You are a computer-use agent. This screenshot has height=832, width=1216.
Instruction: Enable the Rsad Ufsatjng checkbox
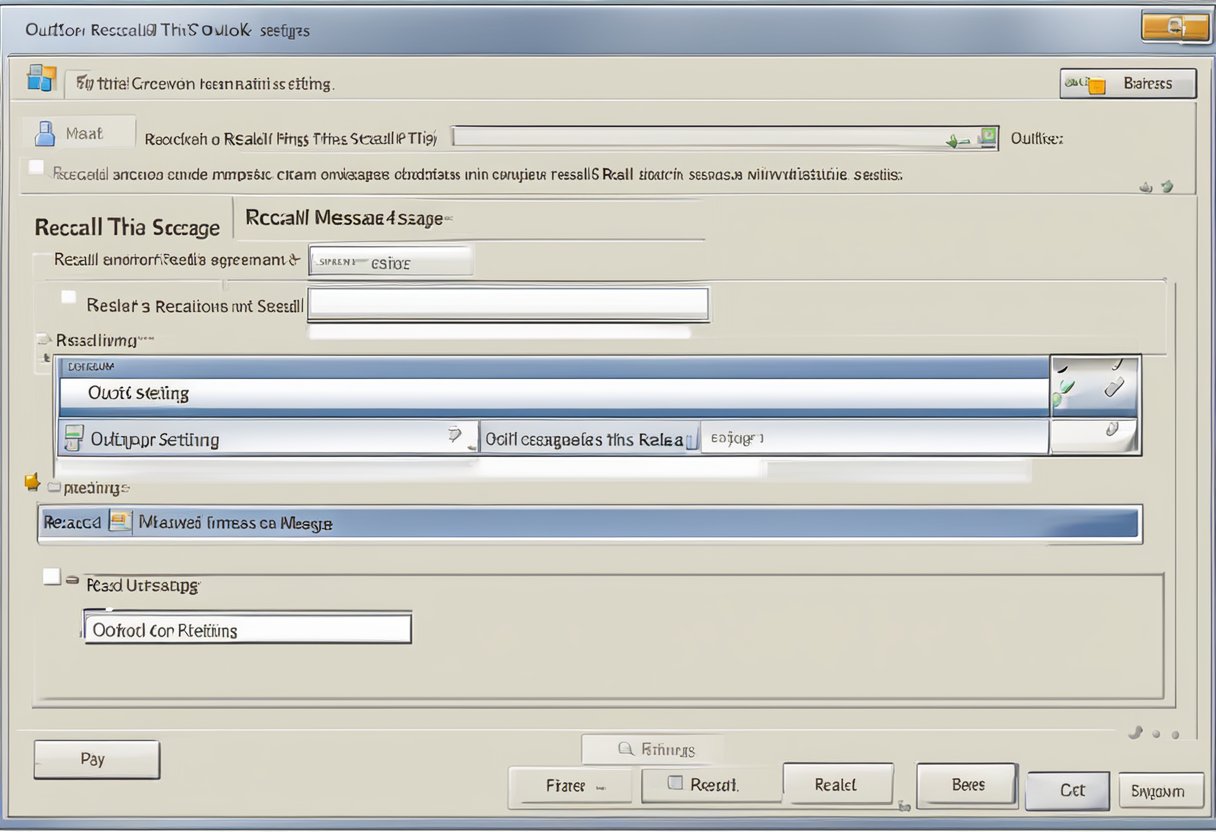[52, 577]
